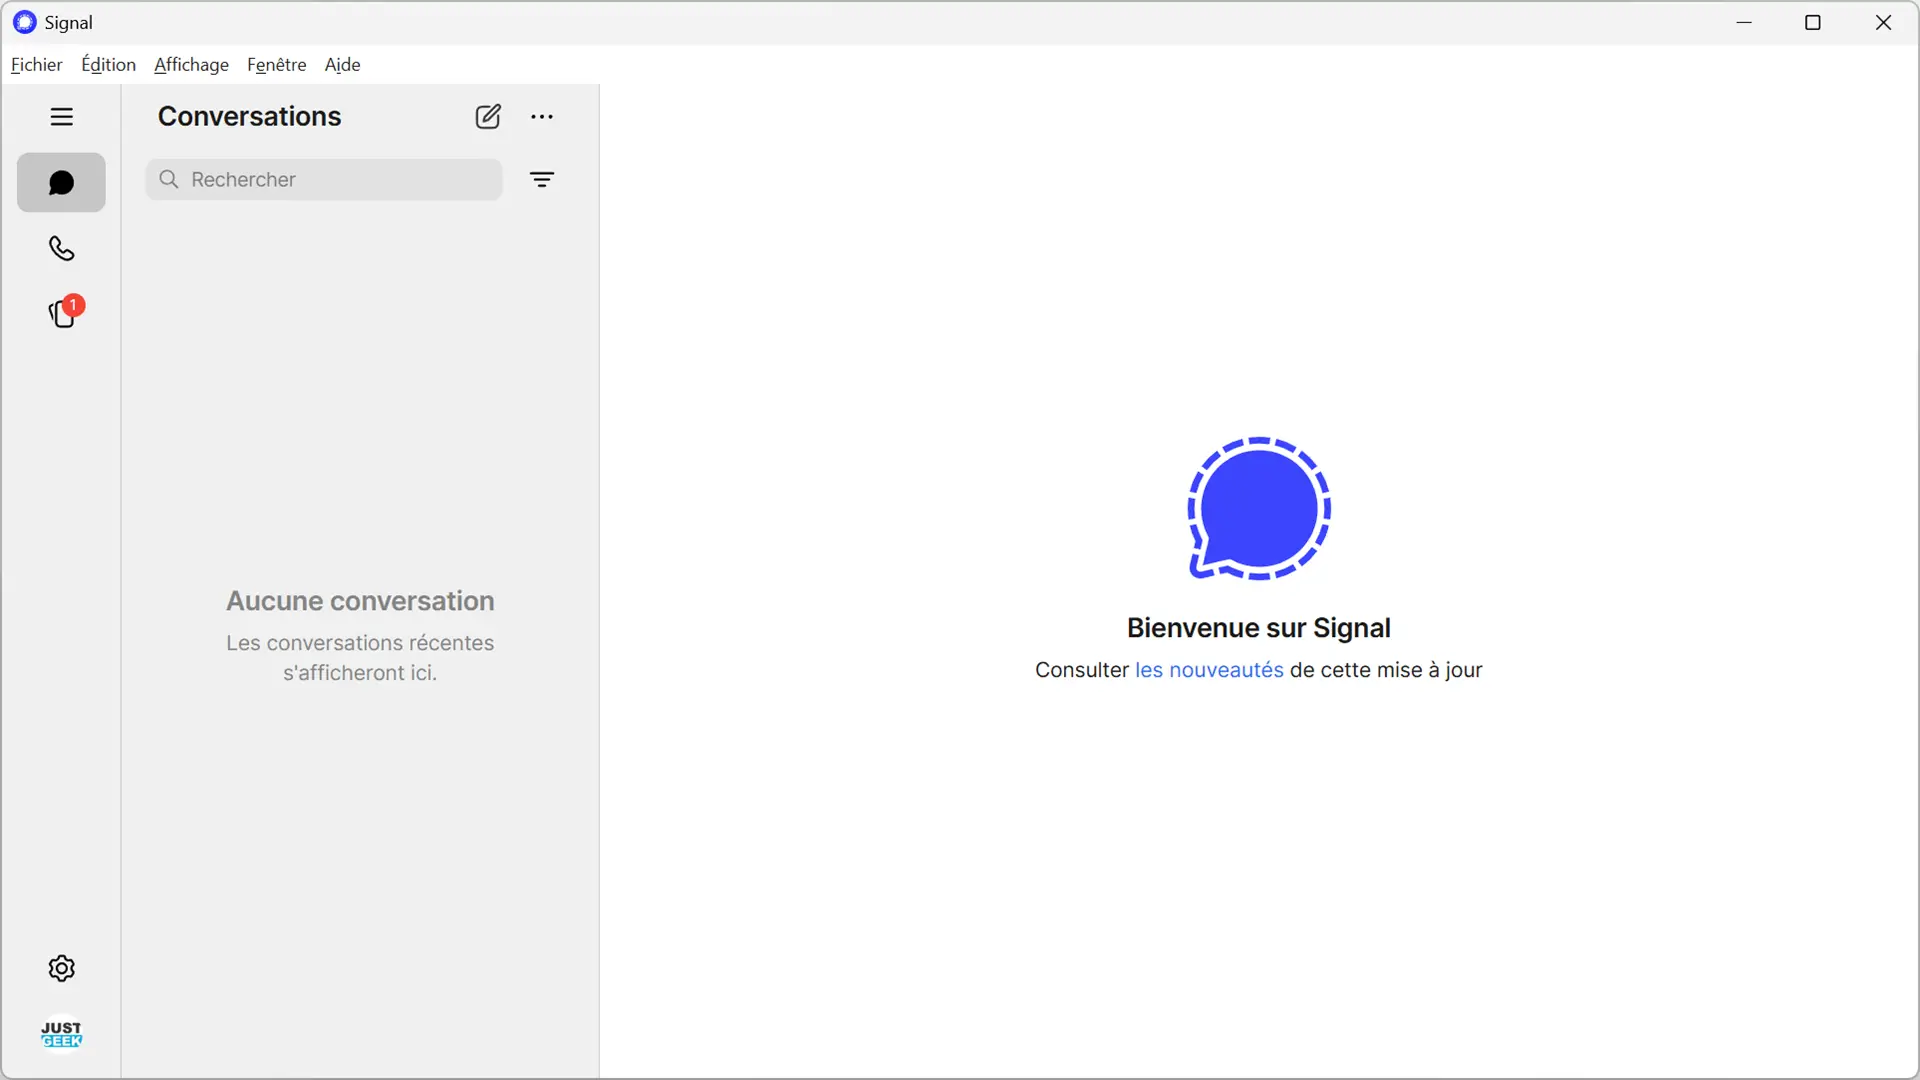Open the Fichier menu
Viewport: 1920px width, 1080px height.
(37, 65)
